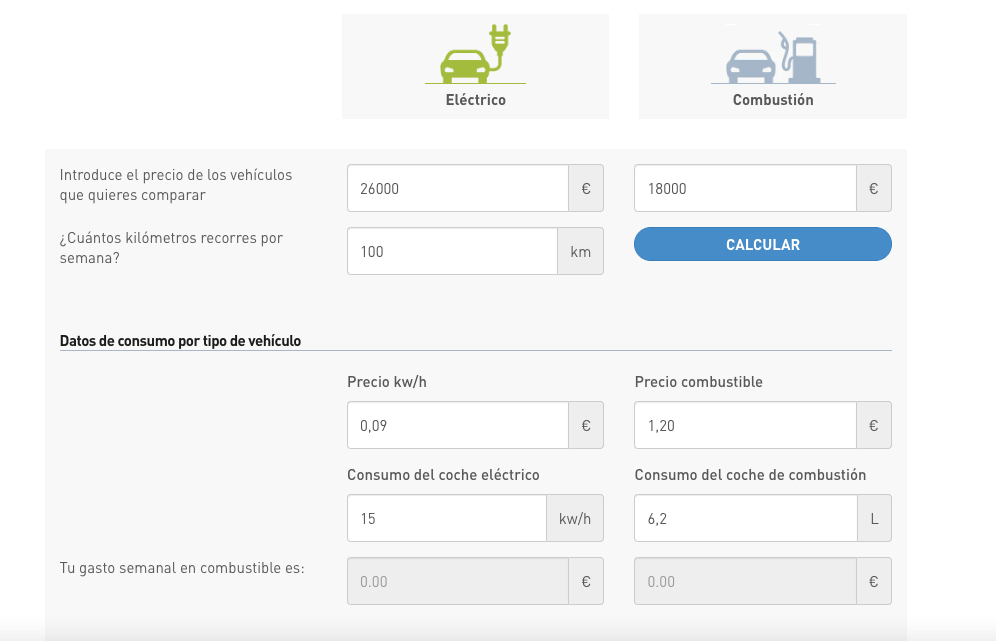The image size is (996, 641).
Task: Select the combustion car and fuel pump icon
Action: click(x=773, y=57)
